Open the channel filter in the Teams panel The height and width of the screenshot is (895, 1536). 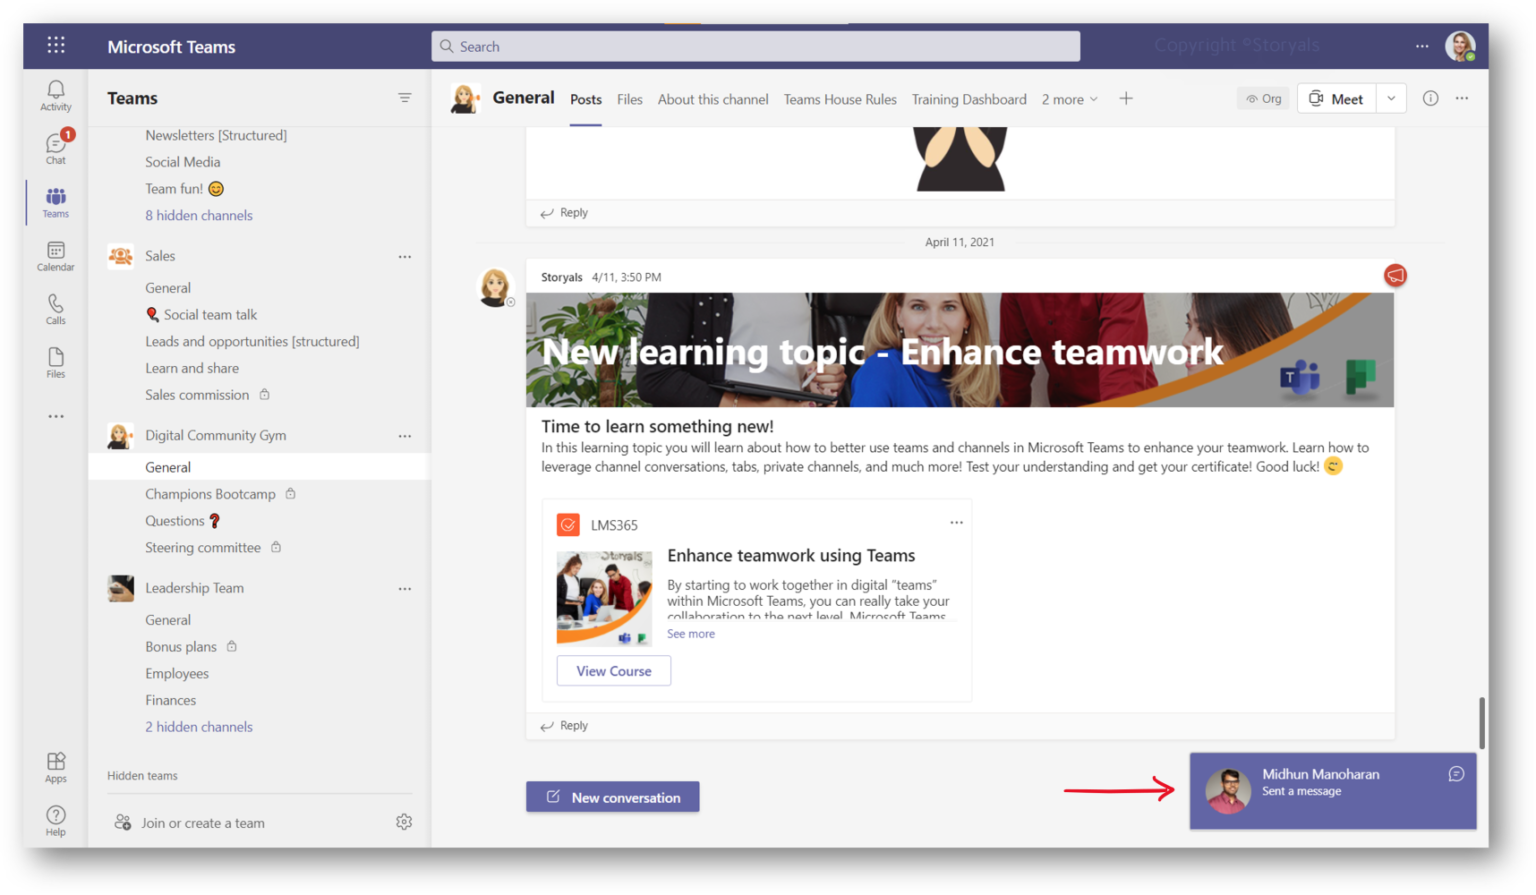pos(405,97)
